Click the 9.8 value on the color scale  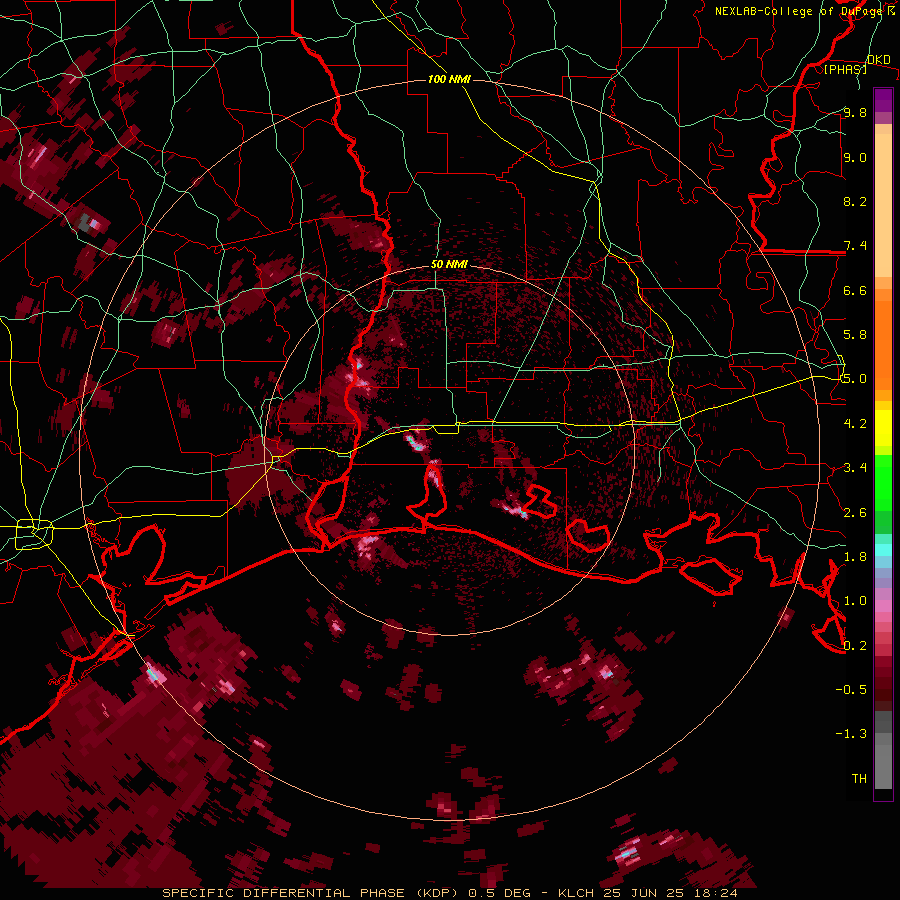[x=855, y=113]
